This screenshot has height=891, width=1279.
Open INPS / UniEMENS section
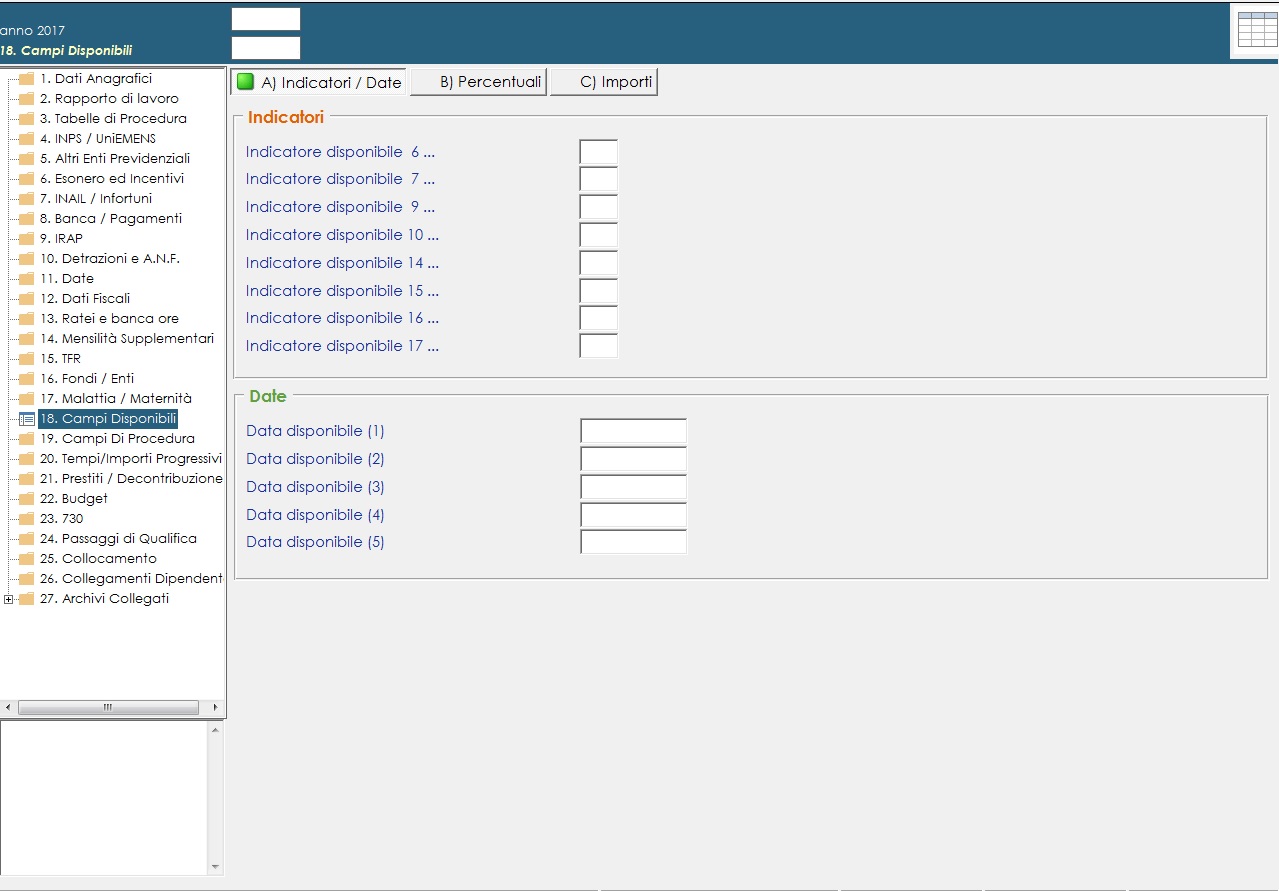[x=105, y=139]
